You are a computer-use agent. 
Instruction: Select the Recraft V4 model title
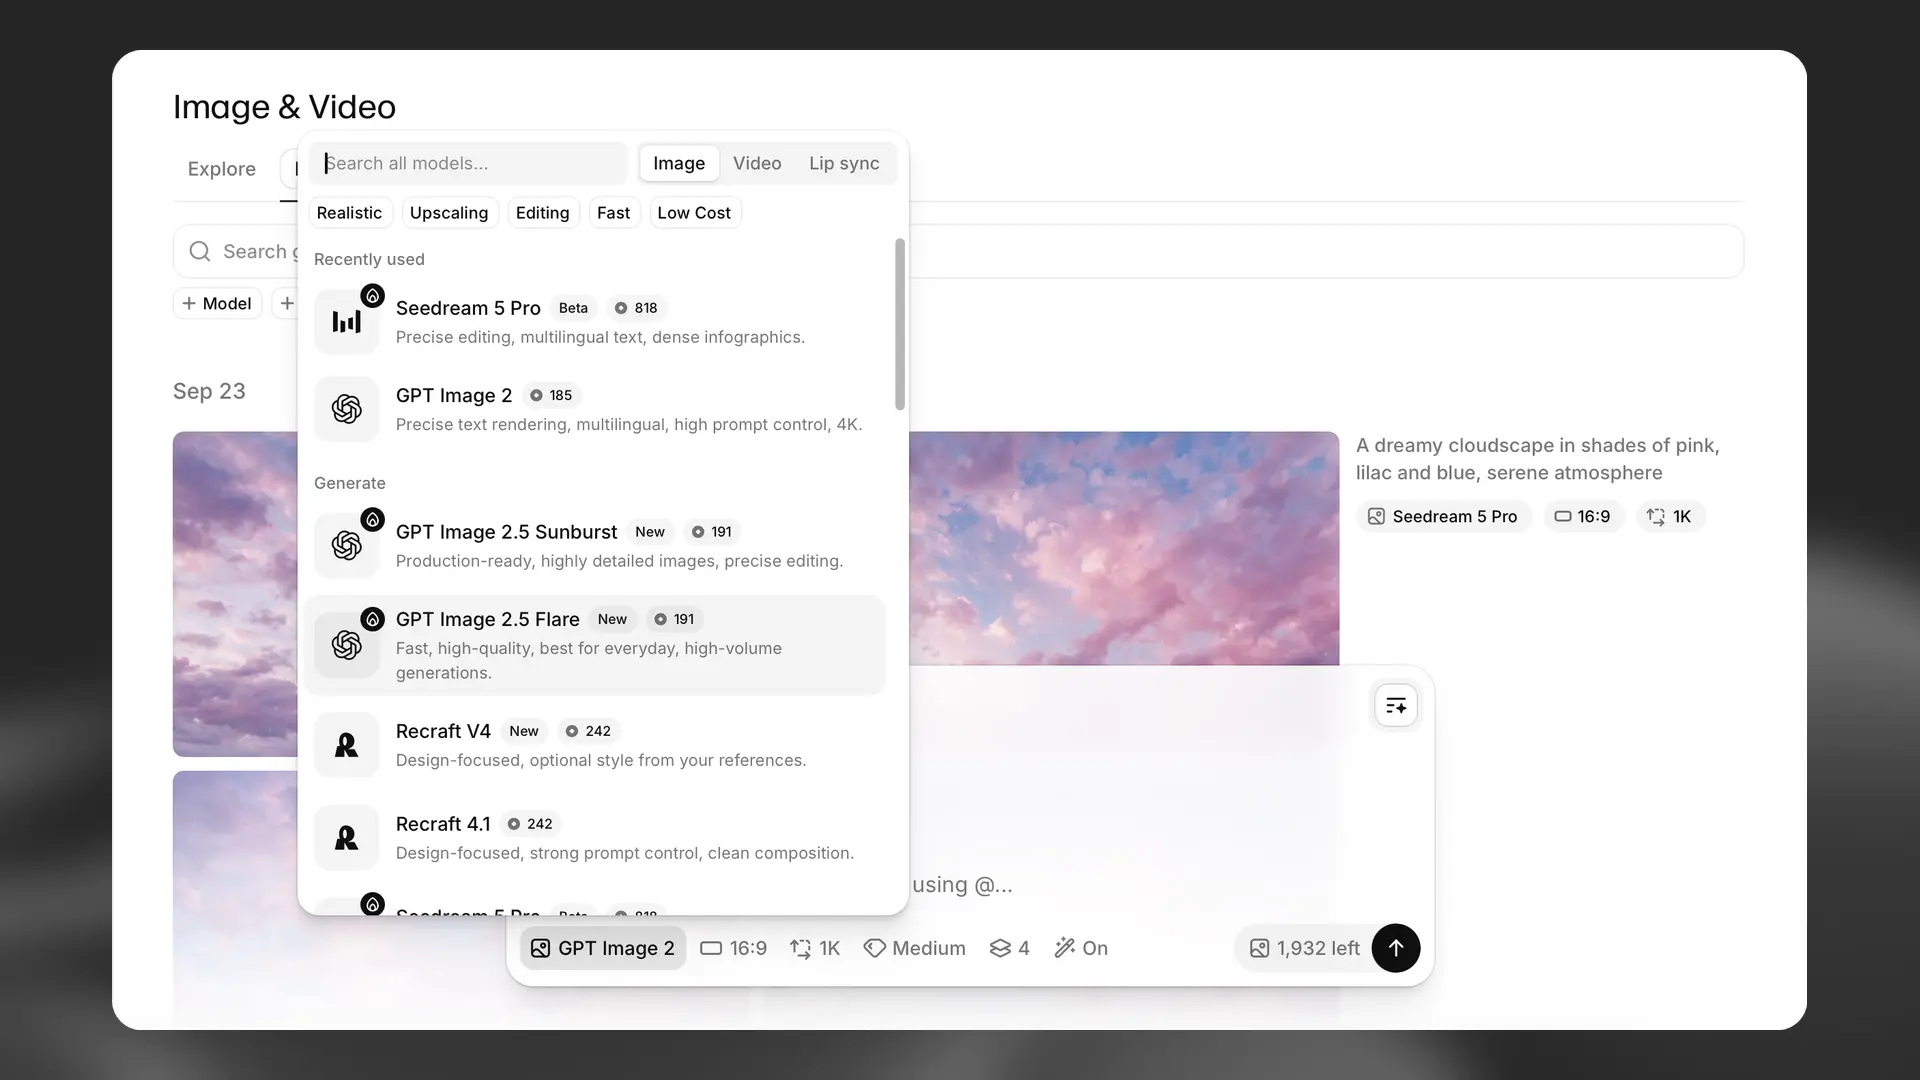click(443, 731)
